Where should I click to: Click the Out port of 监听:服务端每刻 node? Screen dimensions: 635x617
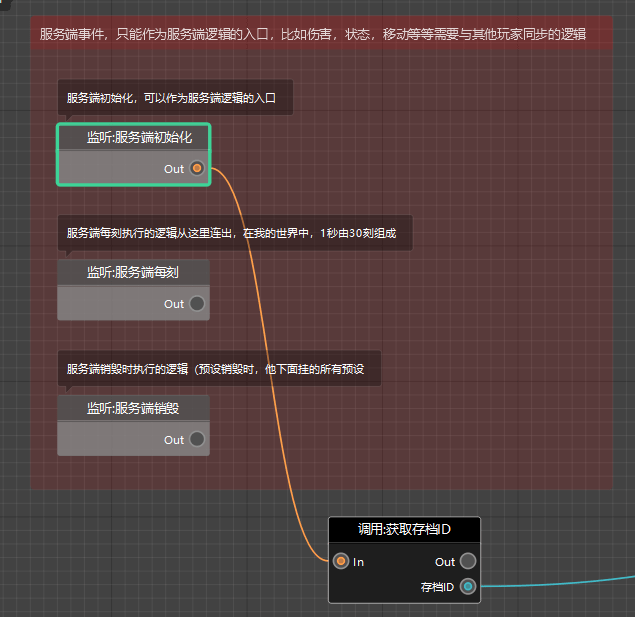coord(197,303)
